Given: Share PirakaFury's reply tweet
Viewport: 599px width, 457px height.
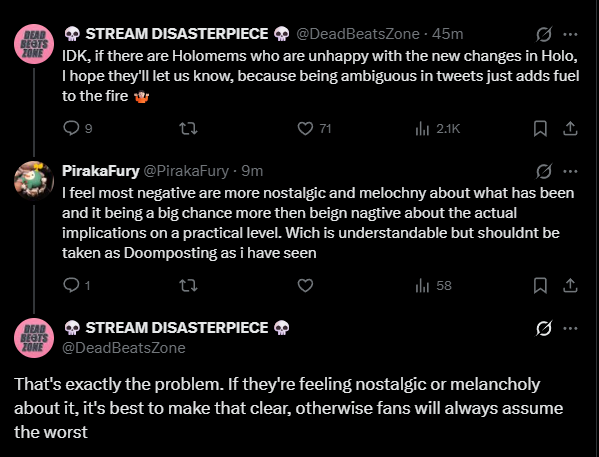Looking at the screenshot, I should tap(570, 285).
